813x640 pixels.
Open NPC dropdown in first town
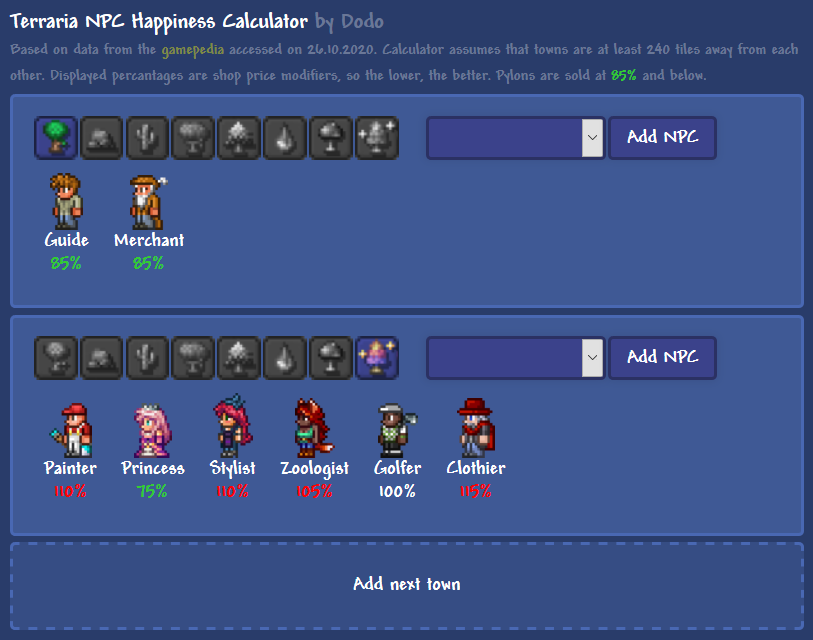coord(515,138)
